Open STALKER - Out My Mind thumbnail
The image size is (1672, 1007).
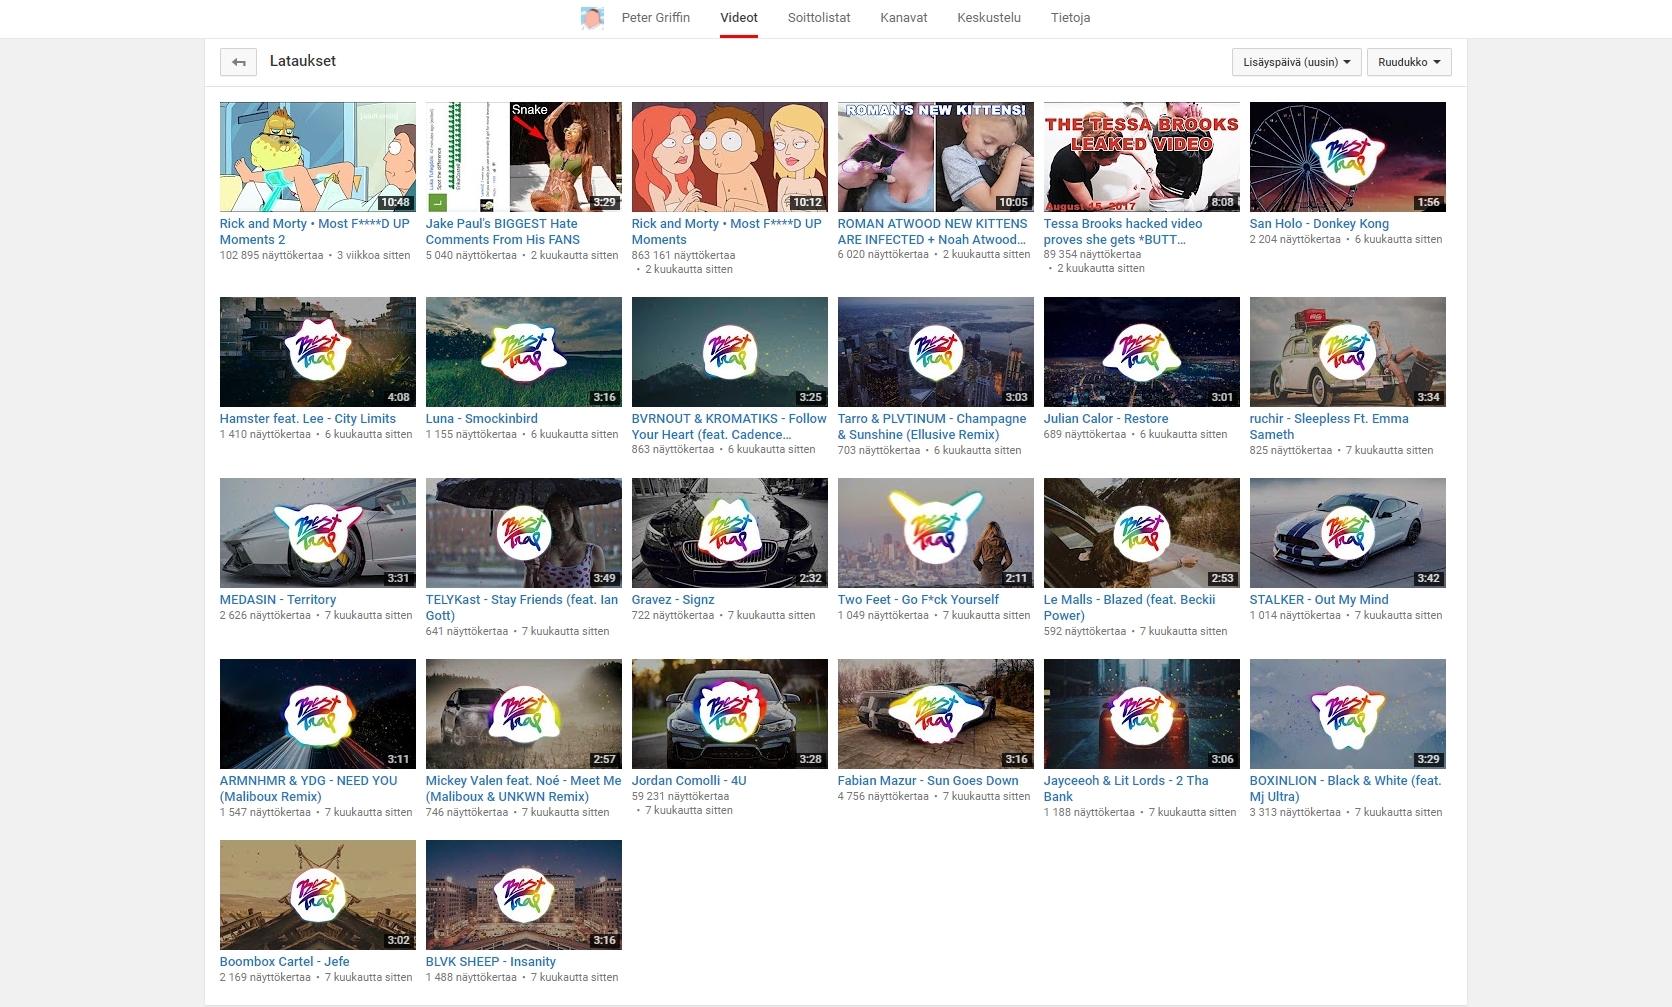[1348, 533]
